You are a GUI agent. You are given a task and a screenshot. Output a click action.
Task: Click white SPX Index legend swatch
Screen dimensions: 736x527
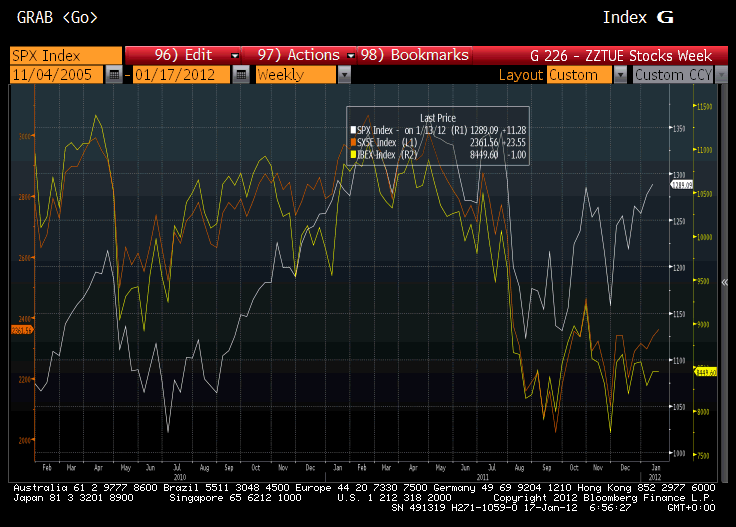pos(353,130)
